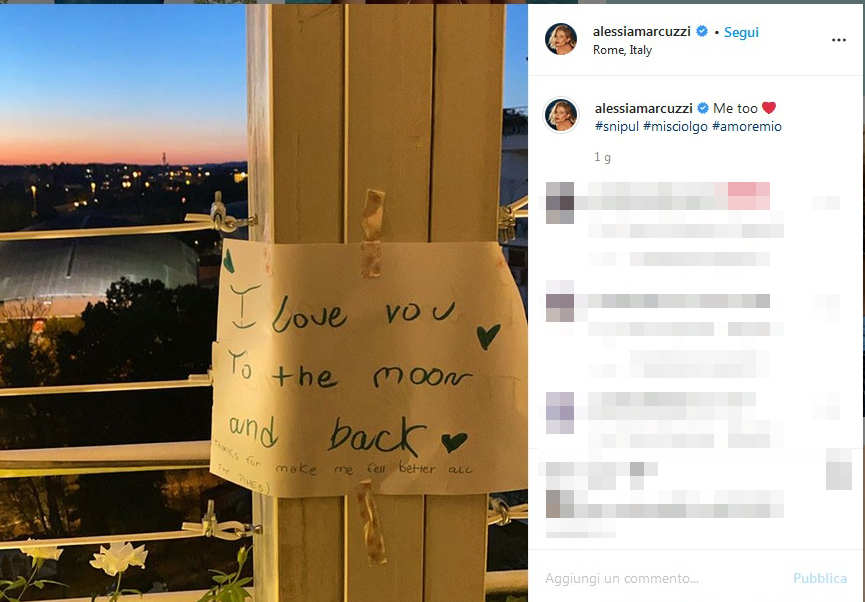Open the alessiamarcuzzi username in the header

642,31
